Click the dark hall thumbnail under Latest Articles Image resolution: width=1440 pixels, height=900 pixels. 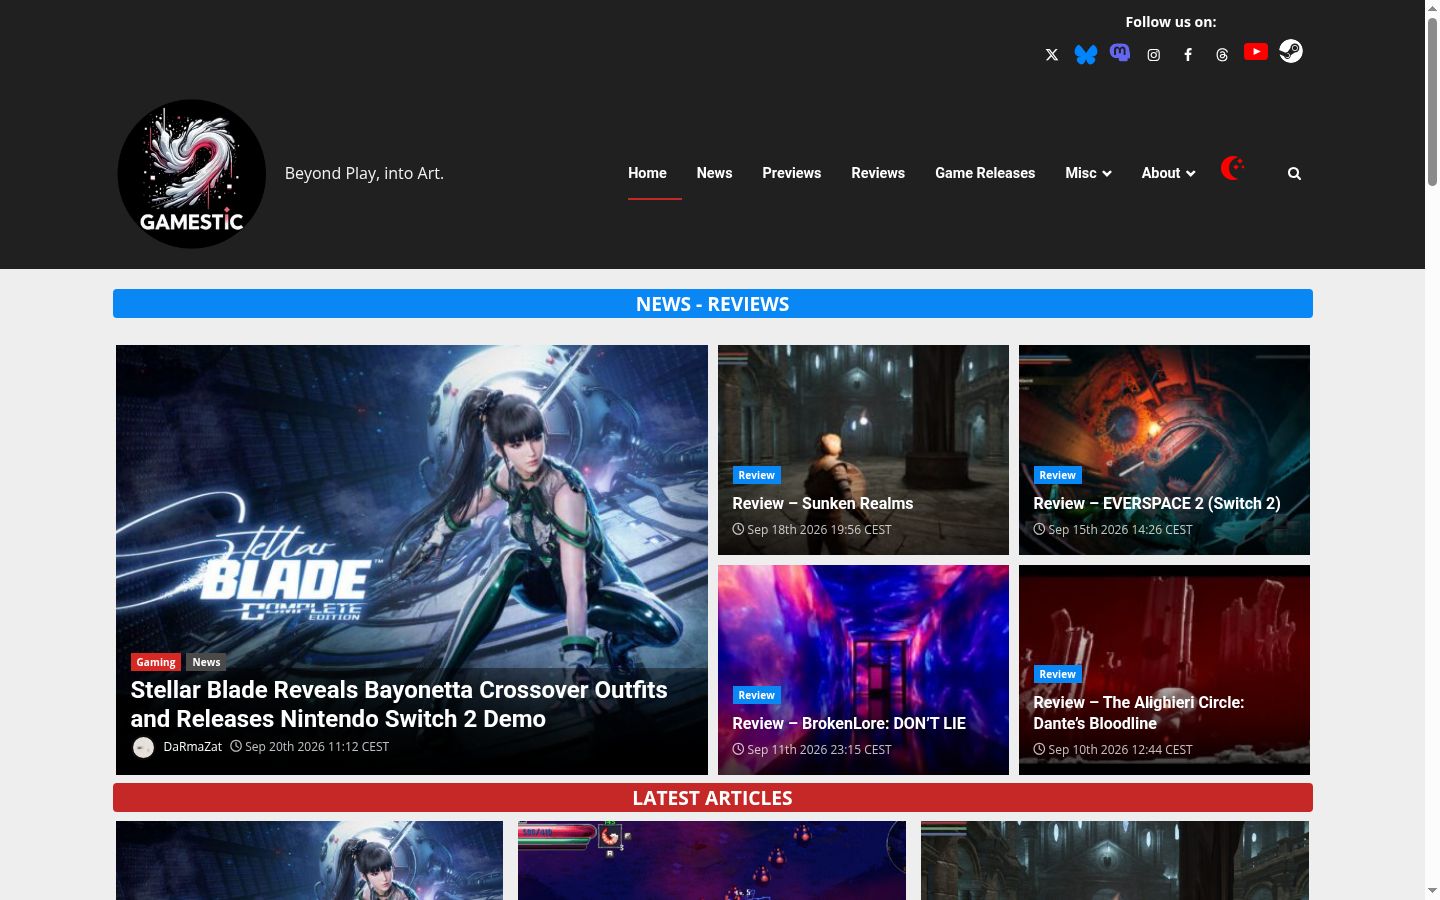(1115, 860)
